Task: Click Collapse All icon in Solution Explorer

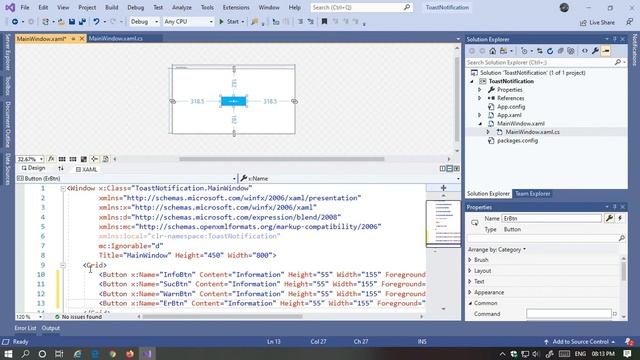Action: point(560,51)
